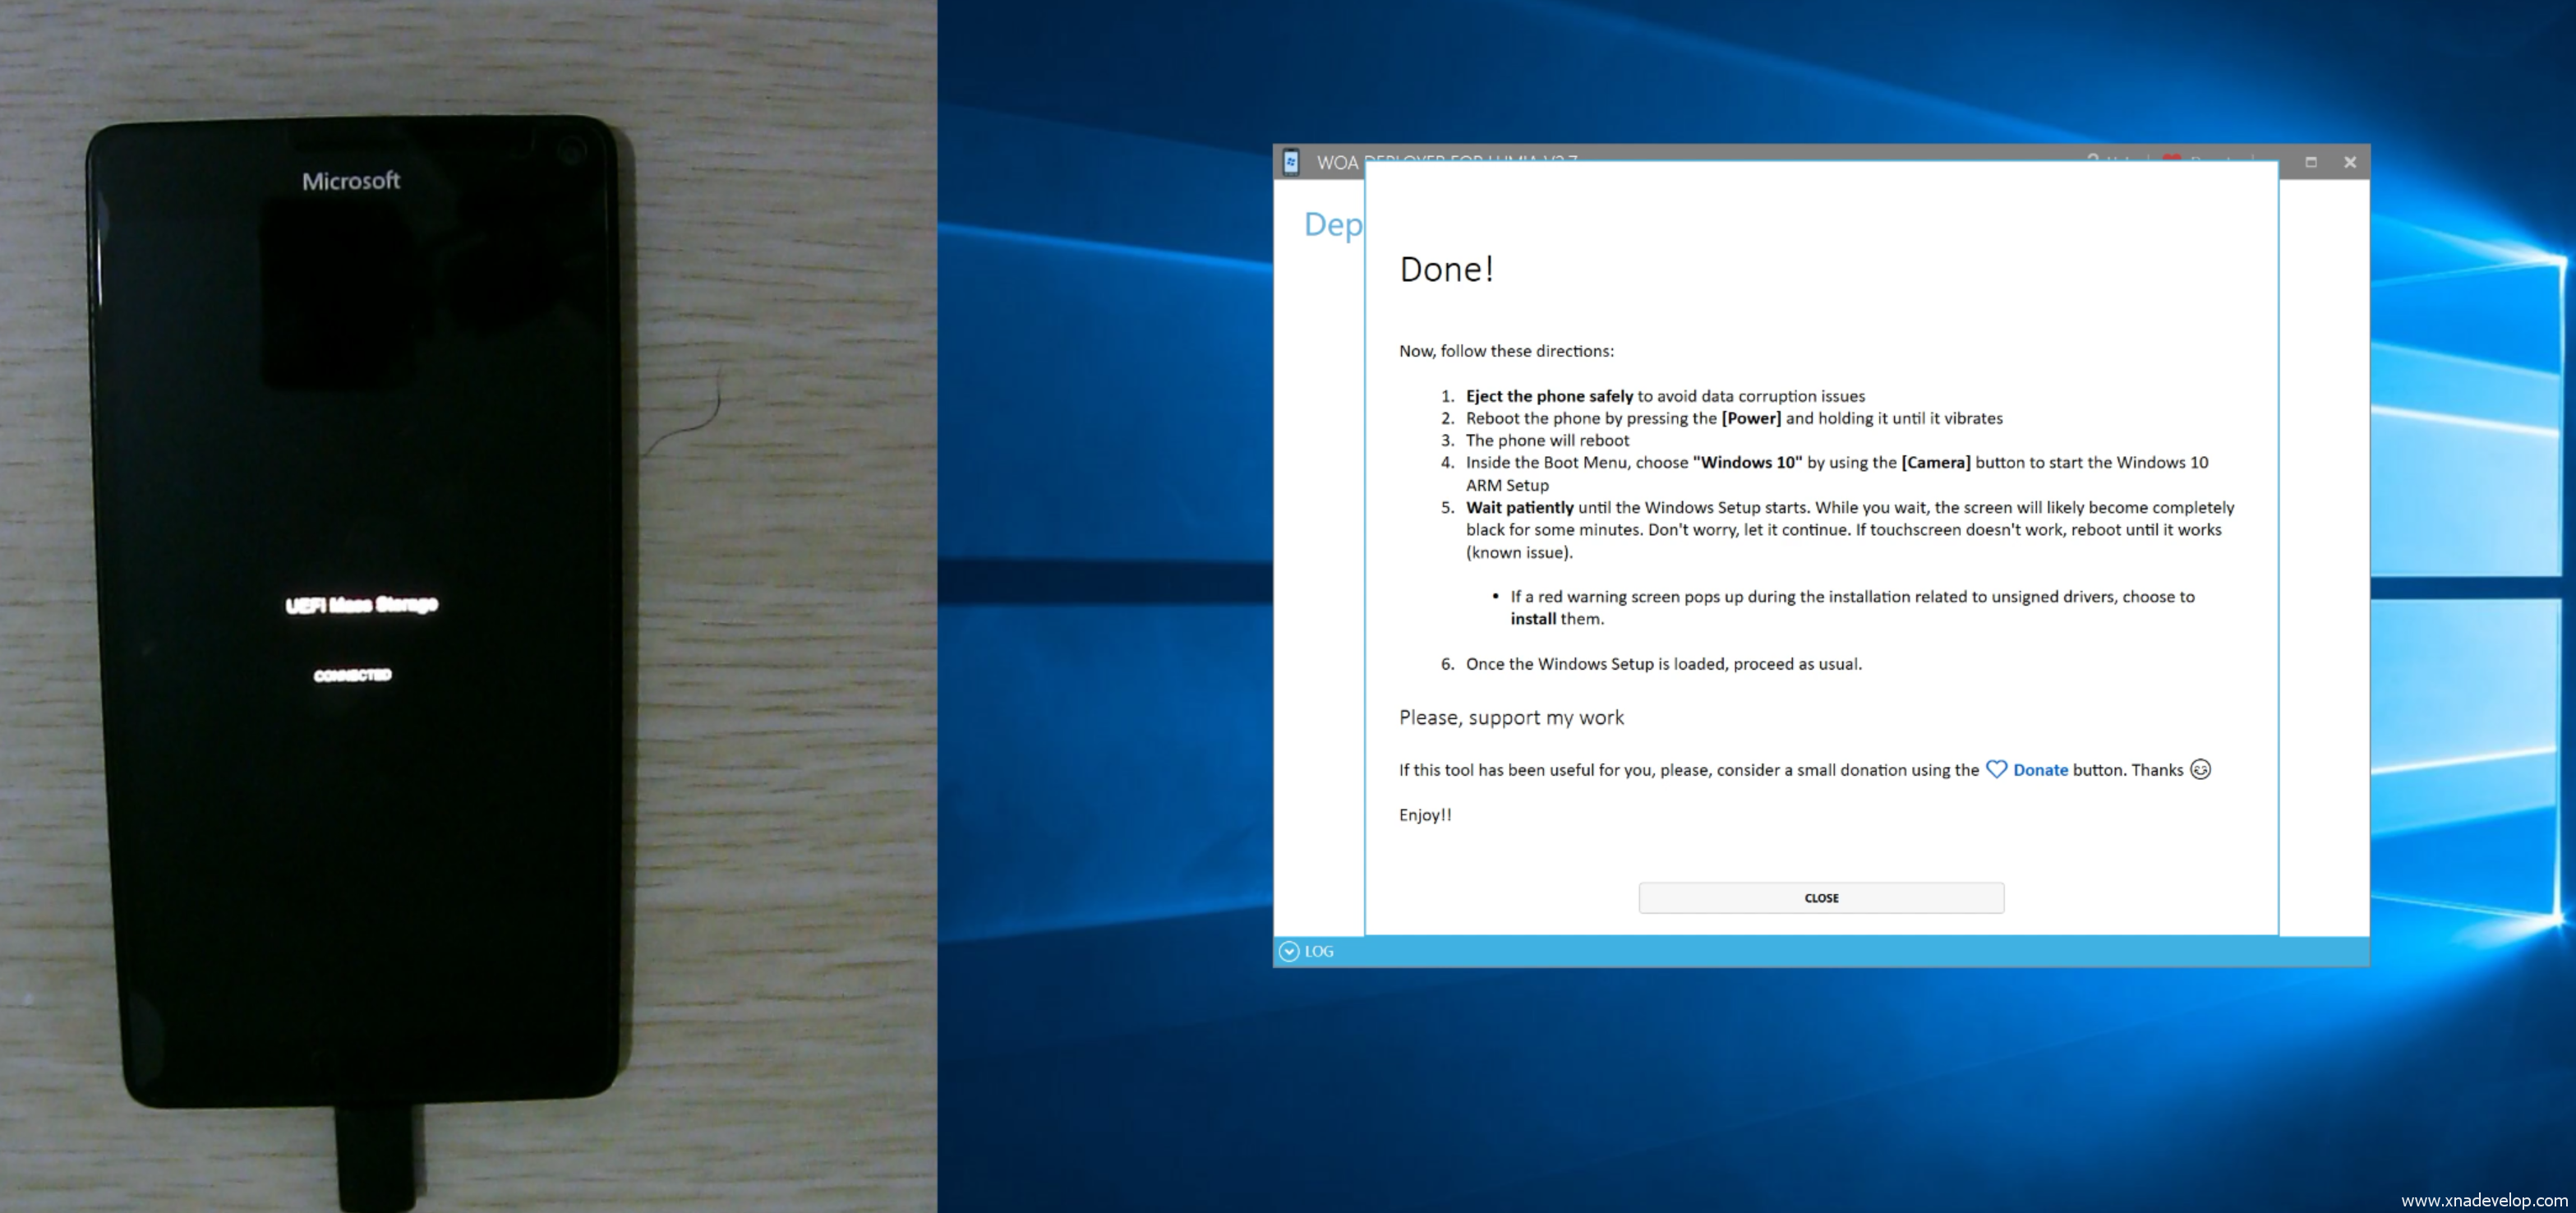This screenshot has height=1213, width=2576.
Task: Select the partially hidden Deployment heading
Action: [1332, 224]
